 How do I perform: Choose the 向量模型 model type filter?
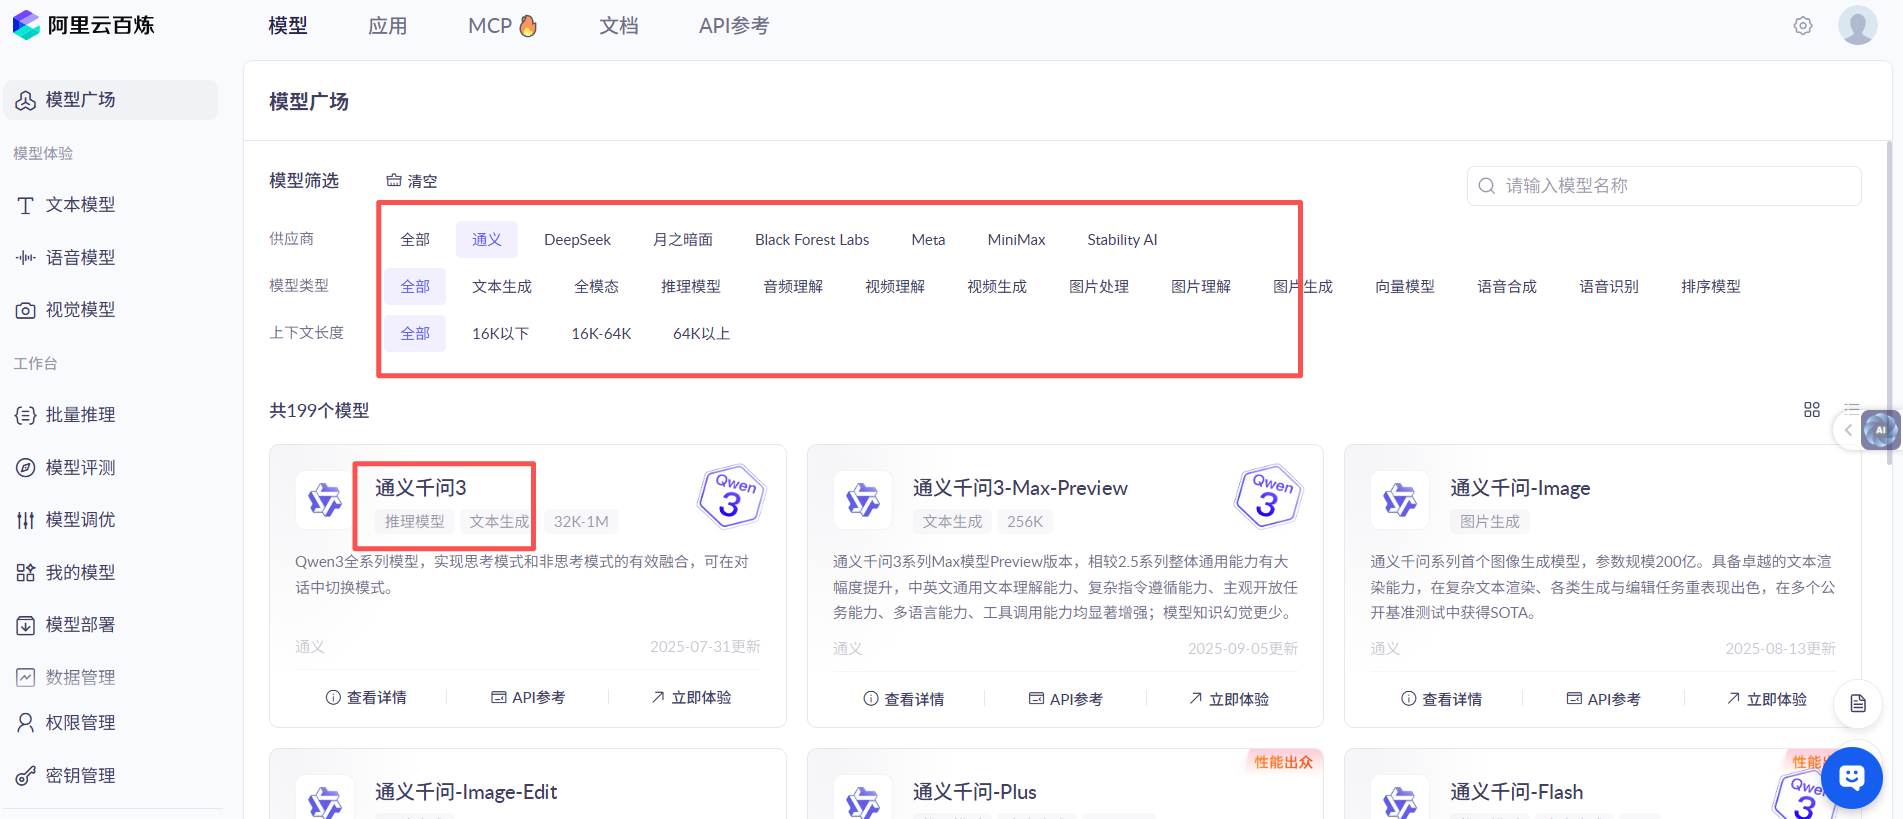click(1405, 287)
